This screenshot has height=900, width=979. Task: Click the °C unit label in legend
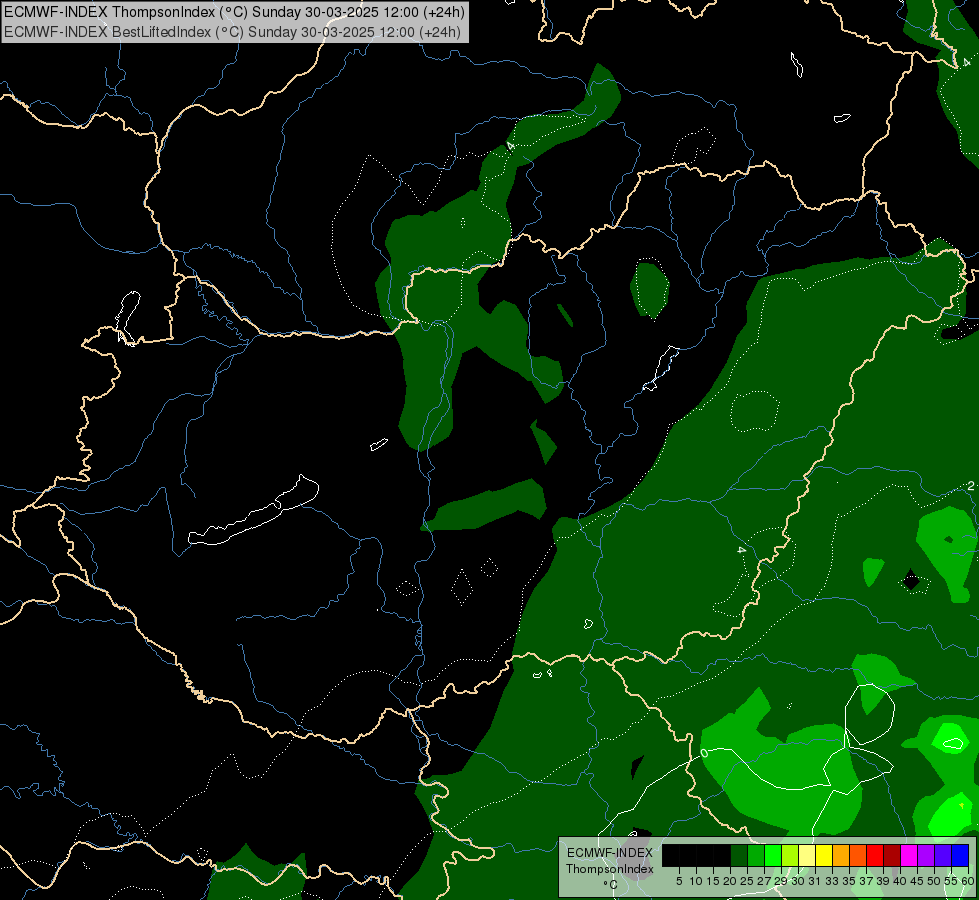pyautogui.click(x=611, y=884)
